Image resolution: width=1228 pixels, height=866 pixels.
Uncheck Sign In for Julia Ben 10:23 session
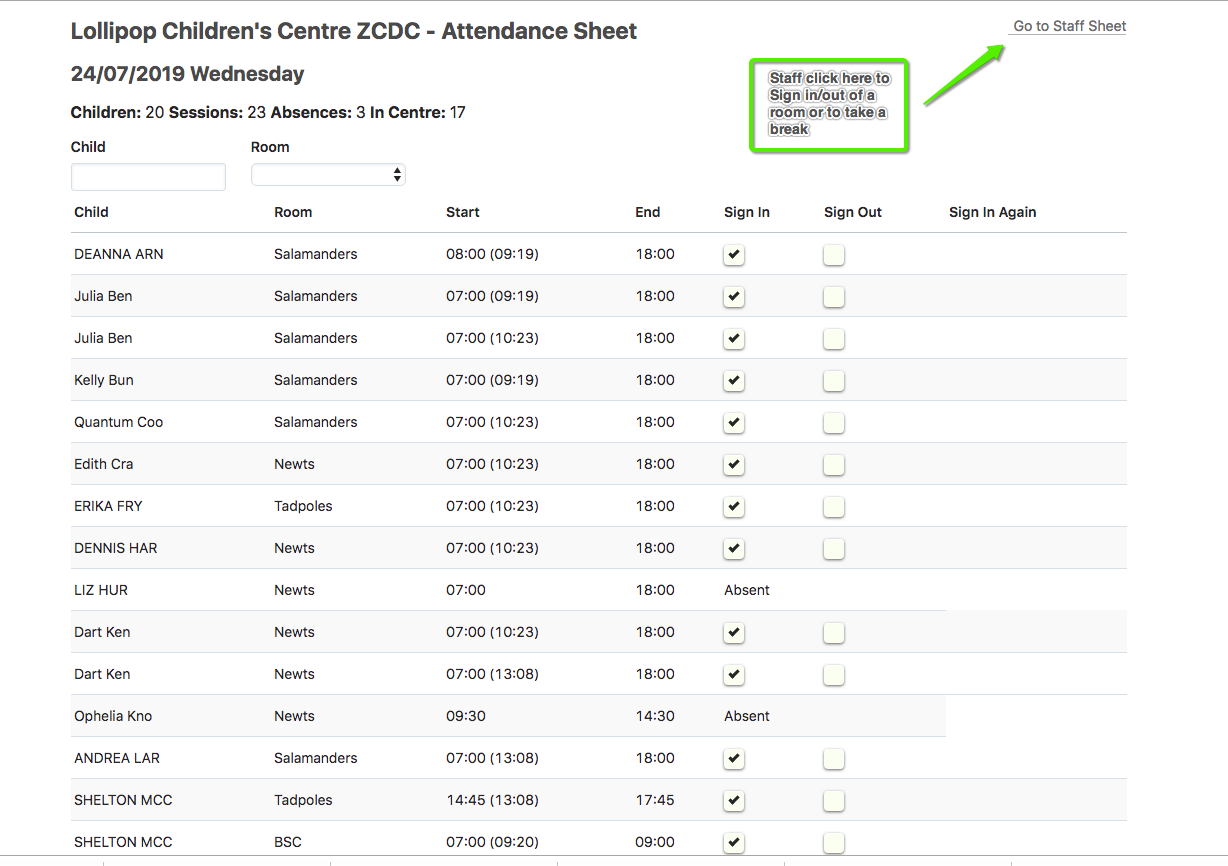[x=734, y=339]
